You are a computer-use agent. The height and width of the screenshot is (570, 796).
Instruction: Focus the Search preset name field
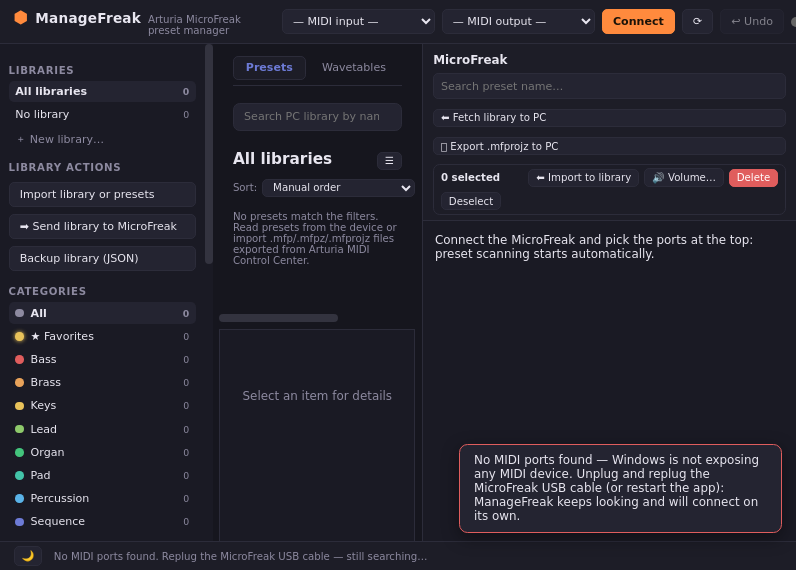pyautogui.click(x=609, y=86)
